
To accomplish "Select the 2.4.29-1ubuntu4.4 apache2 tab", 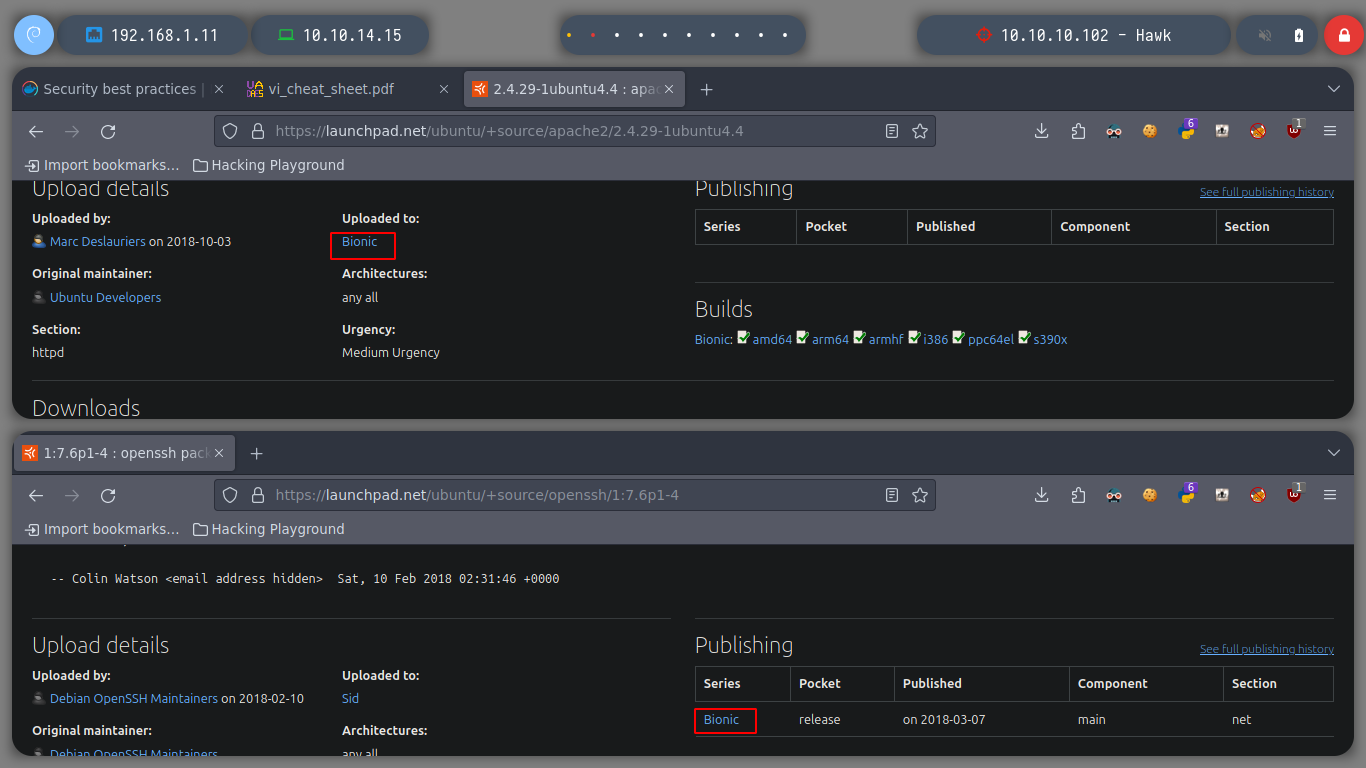I will click(x=574, y=89).
